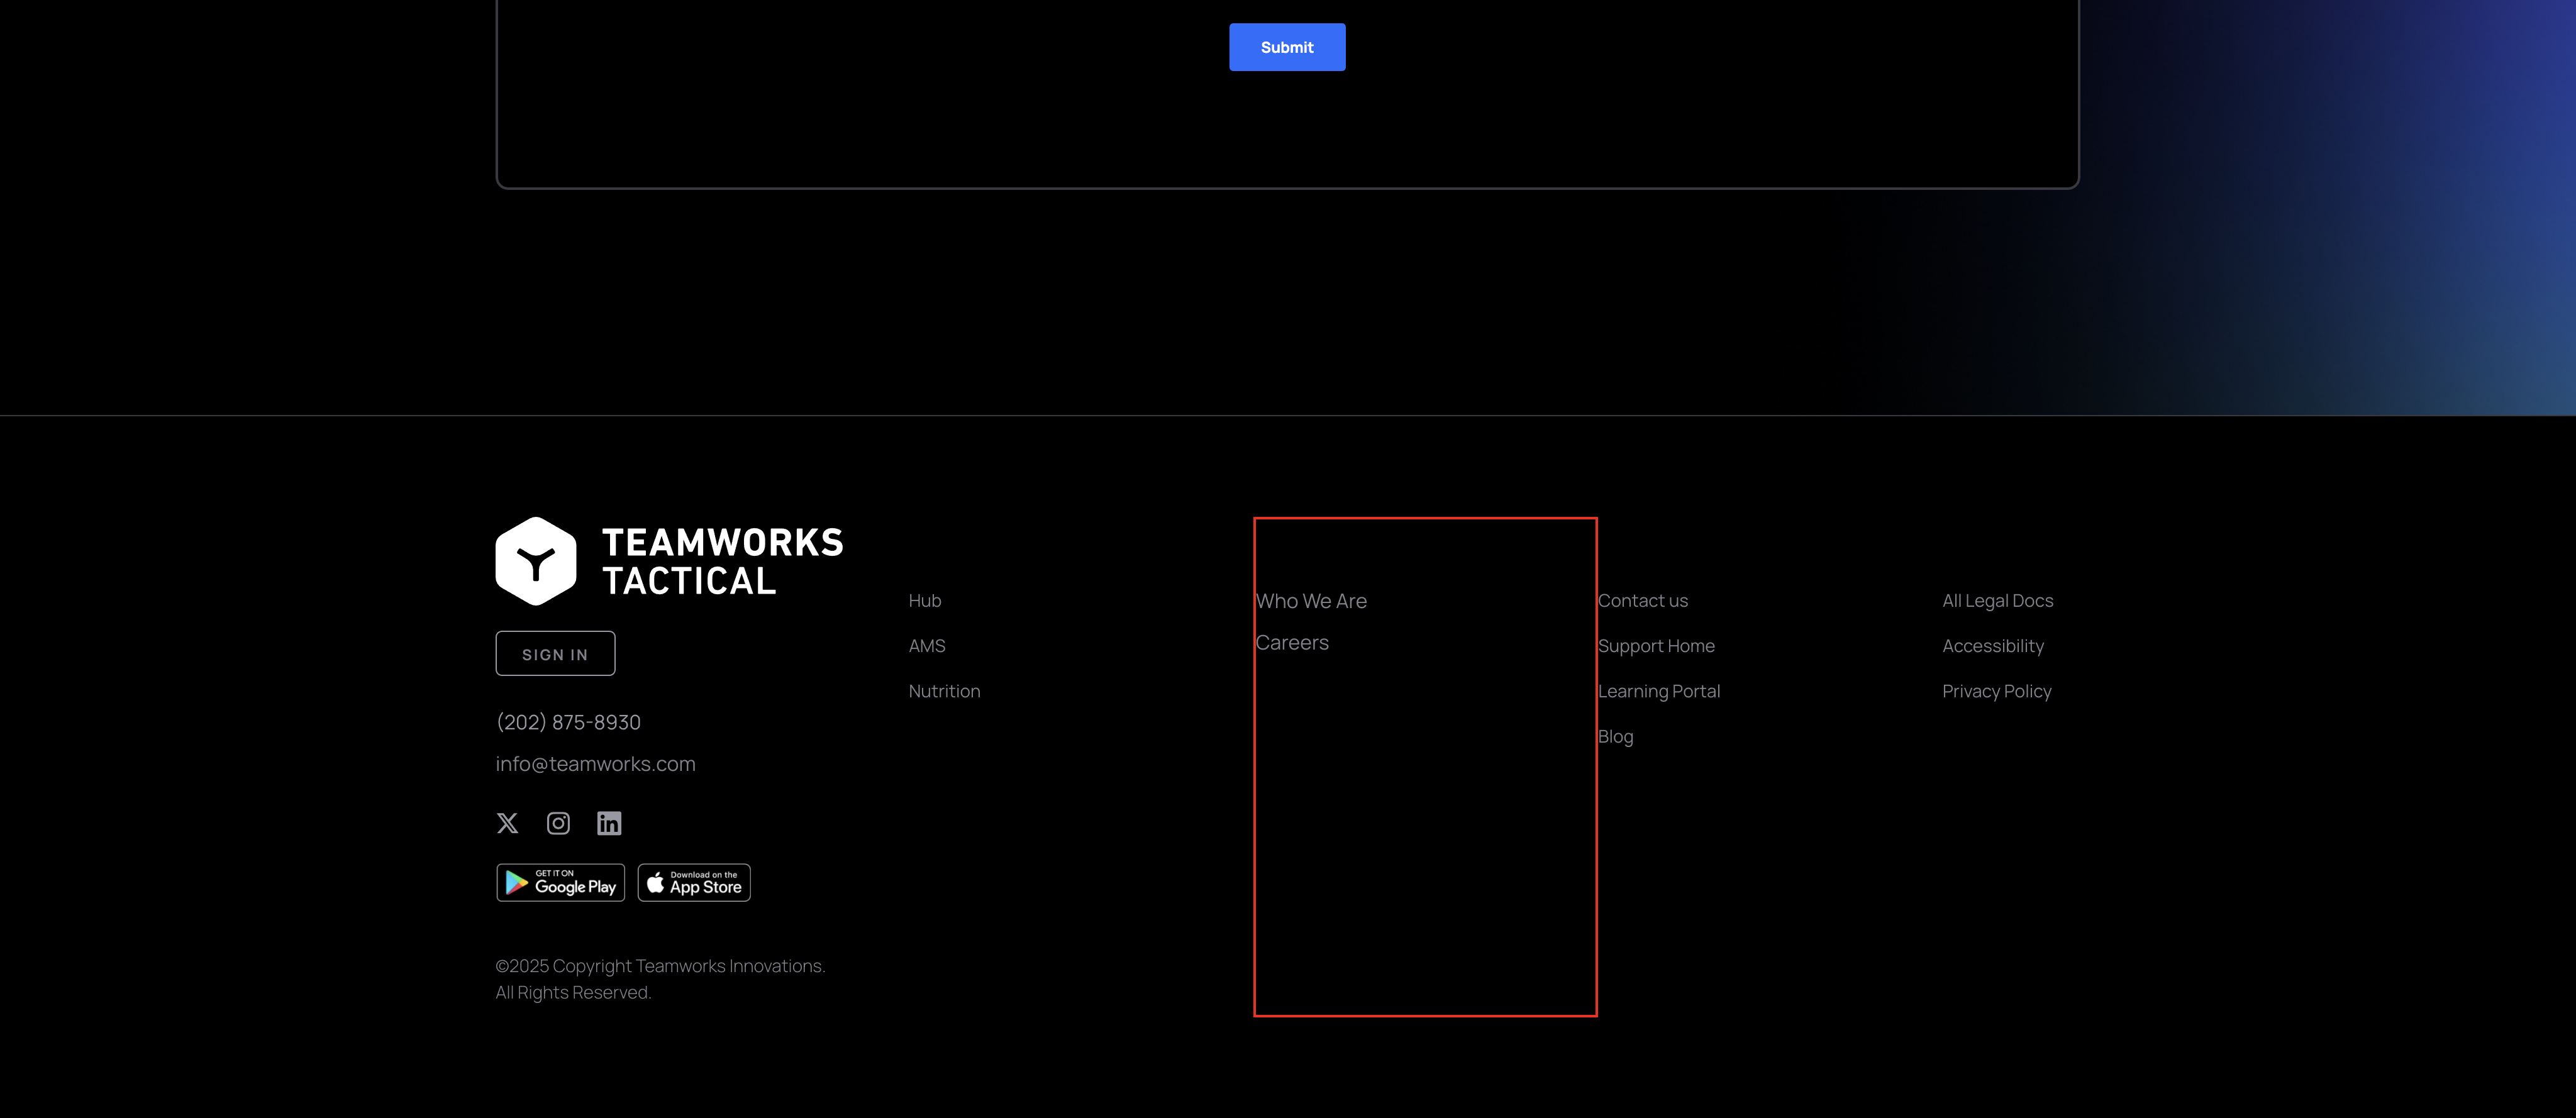Click the Teamworks Tactical hexagon logo
The width and height of the screenshot is (2576, 1118).
pos(536,561)
